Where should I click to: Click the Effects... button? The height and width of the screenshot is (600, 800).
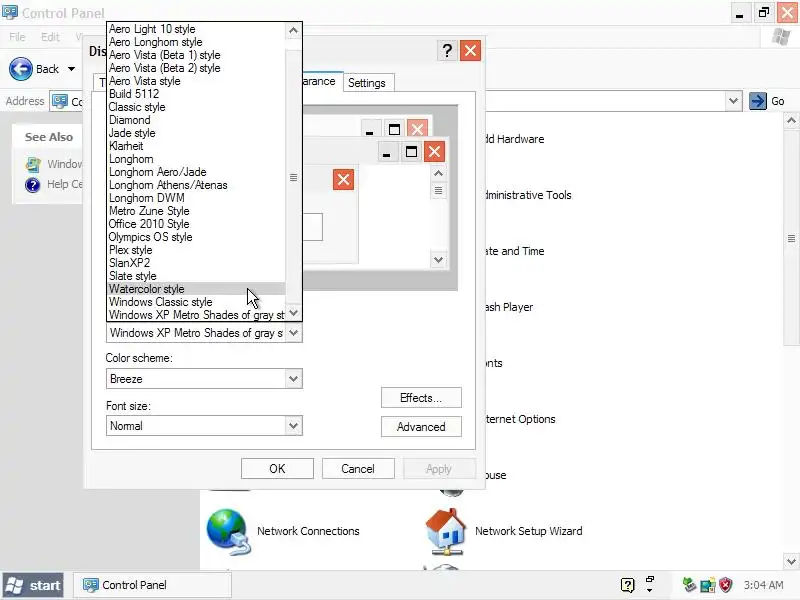point(421,398)
